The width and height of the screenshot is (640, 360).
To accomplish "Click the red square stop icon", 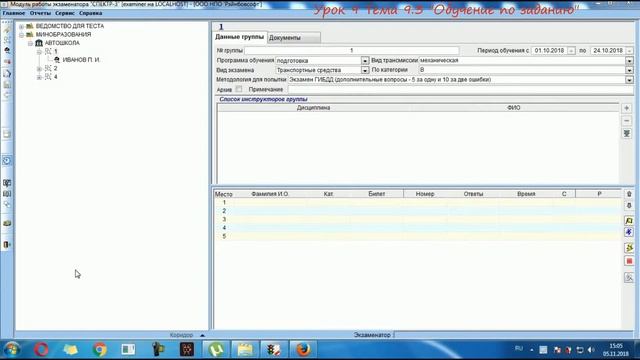I will (629, 261).
